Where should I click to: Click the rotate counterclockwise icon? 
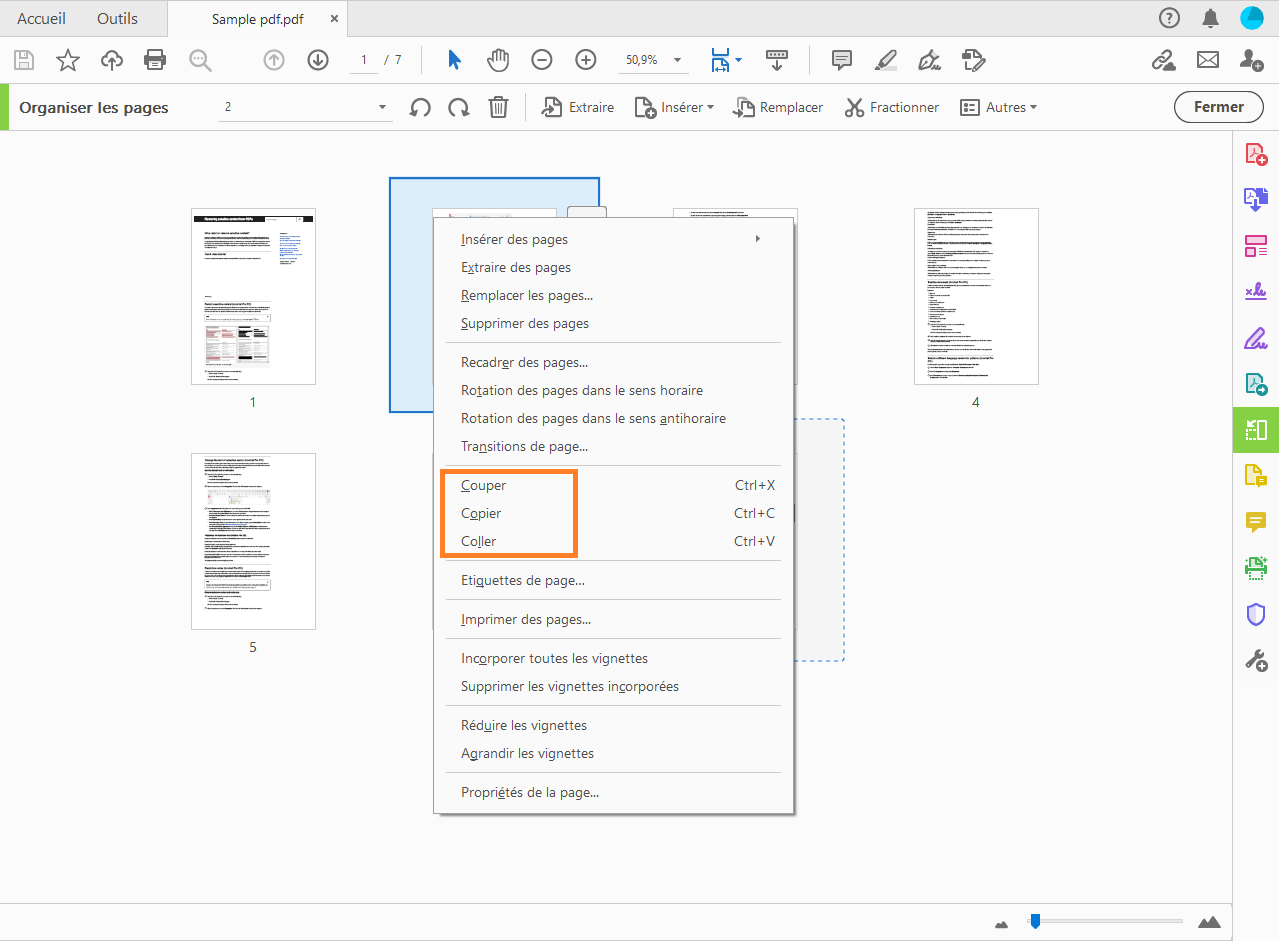(420, 106)
